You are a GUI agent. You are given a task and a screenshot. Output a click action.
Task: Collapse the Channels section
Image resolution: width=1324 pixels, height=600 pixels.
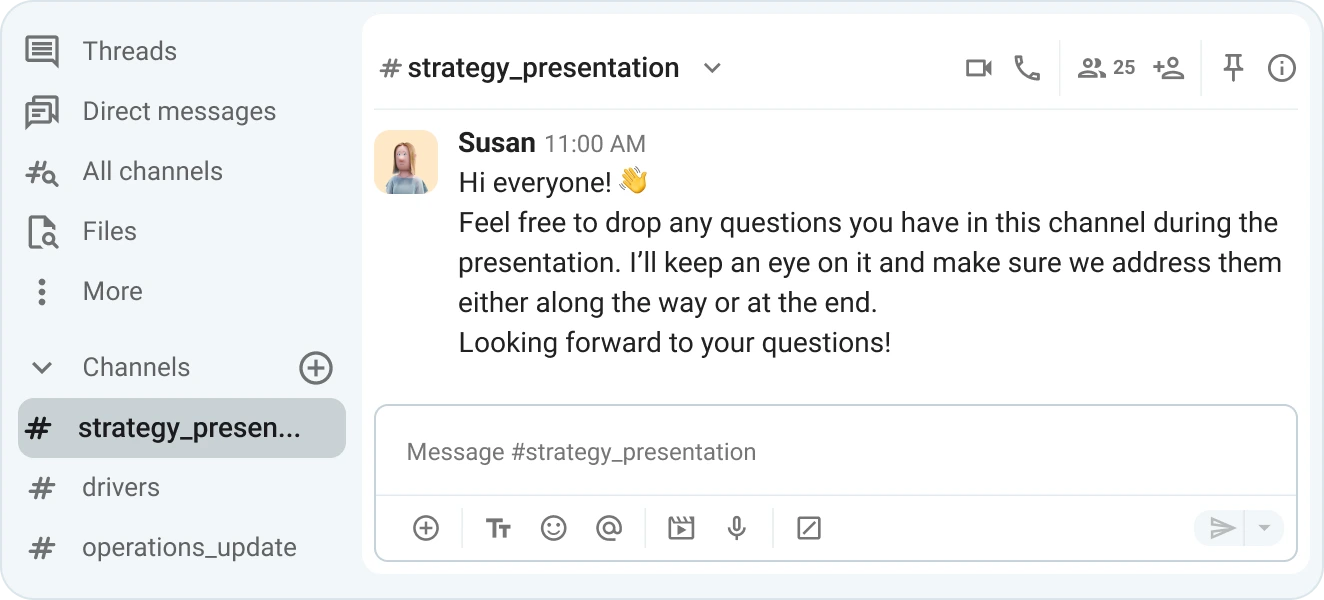click(x=42, y=368)
